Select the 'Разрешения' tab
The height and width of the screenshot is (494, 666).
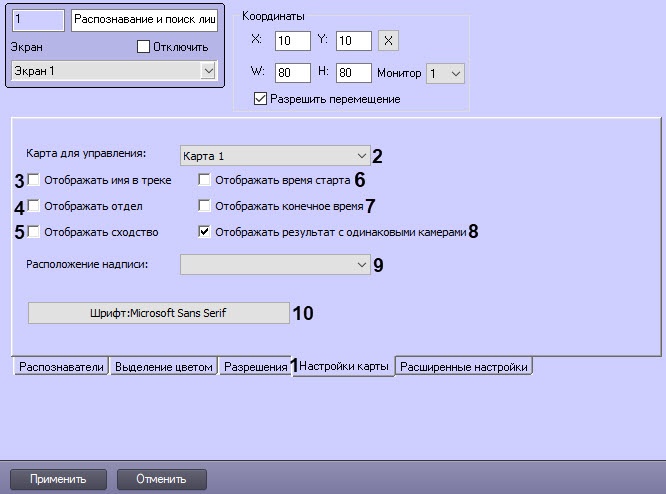click(x=255, y=367)
